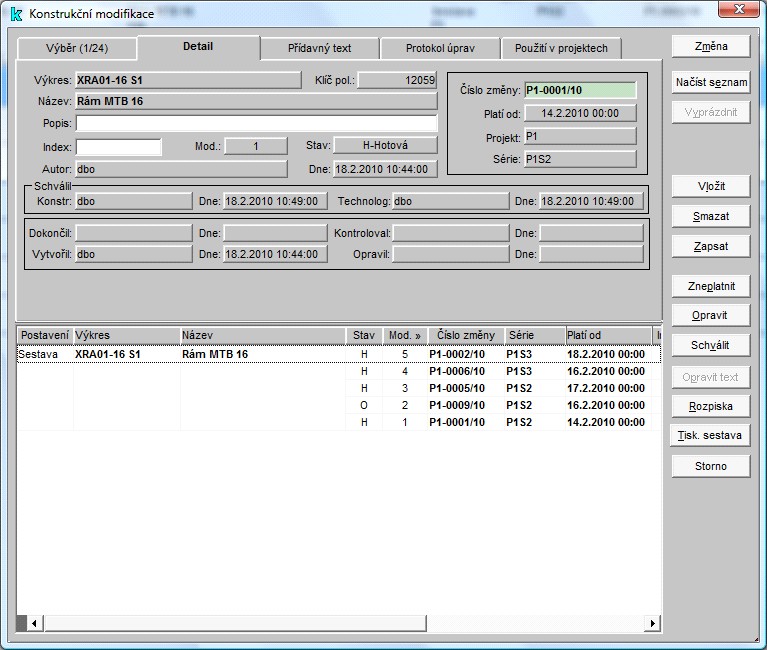Click the Opravit button
Image resolution: width=767 pixels, height=650 pixels.
coord(711,315)
